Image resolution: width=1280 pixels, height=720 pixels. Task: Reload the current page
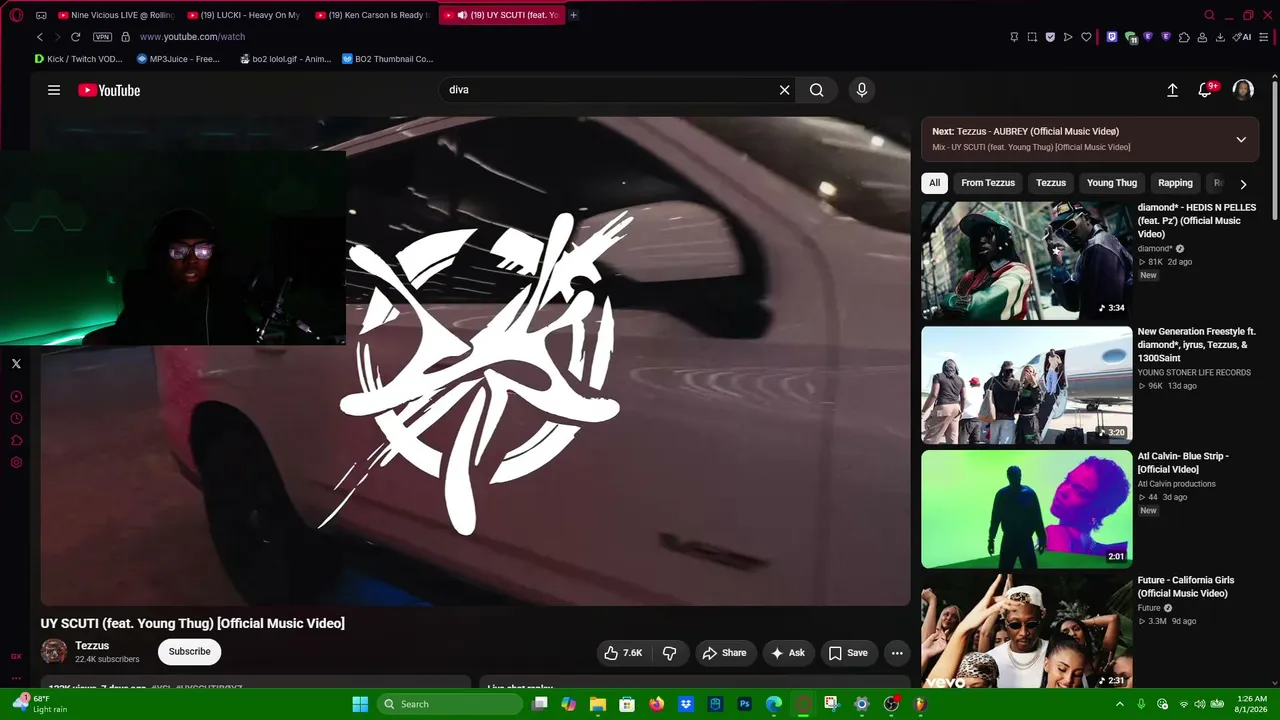coord(75,37)
